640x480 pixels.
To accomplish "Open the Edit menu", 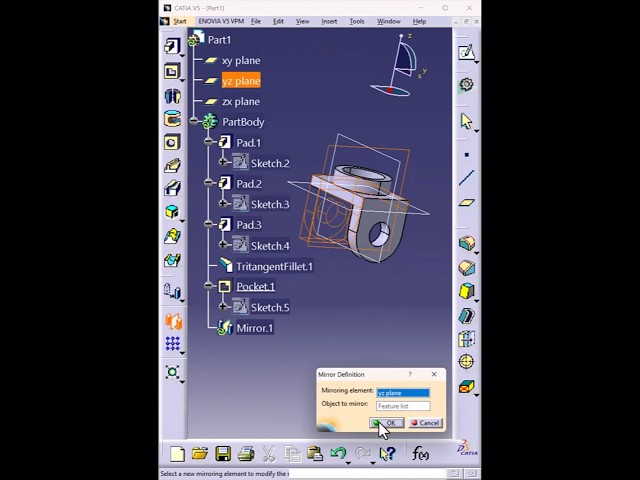I will pyautogui.click(x=278, y=21).
